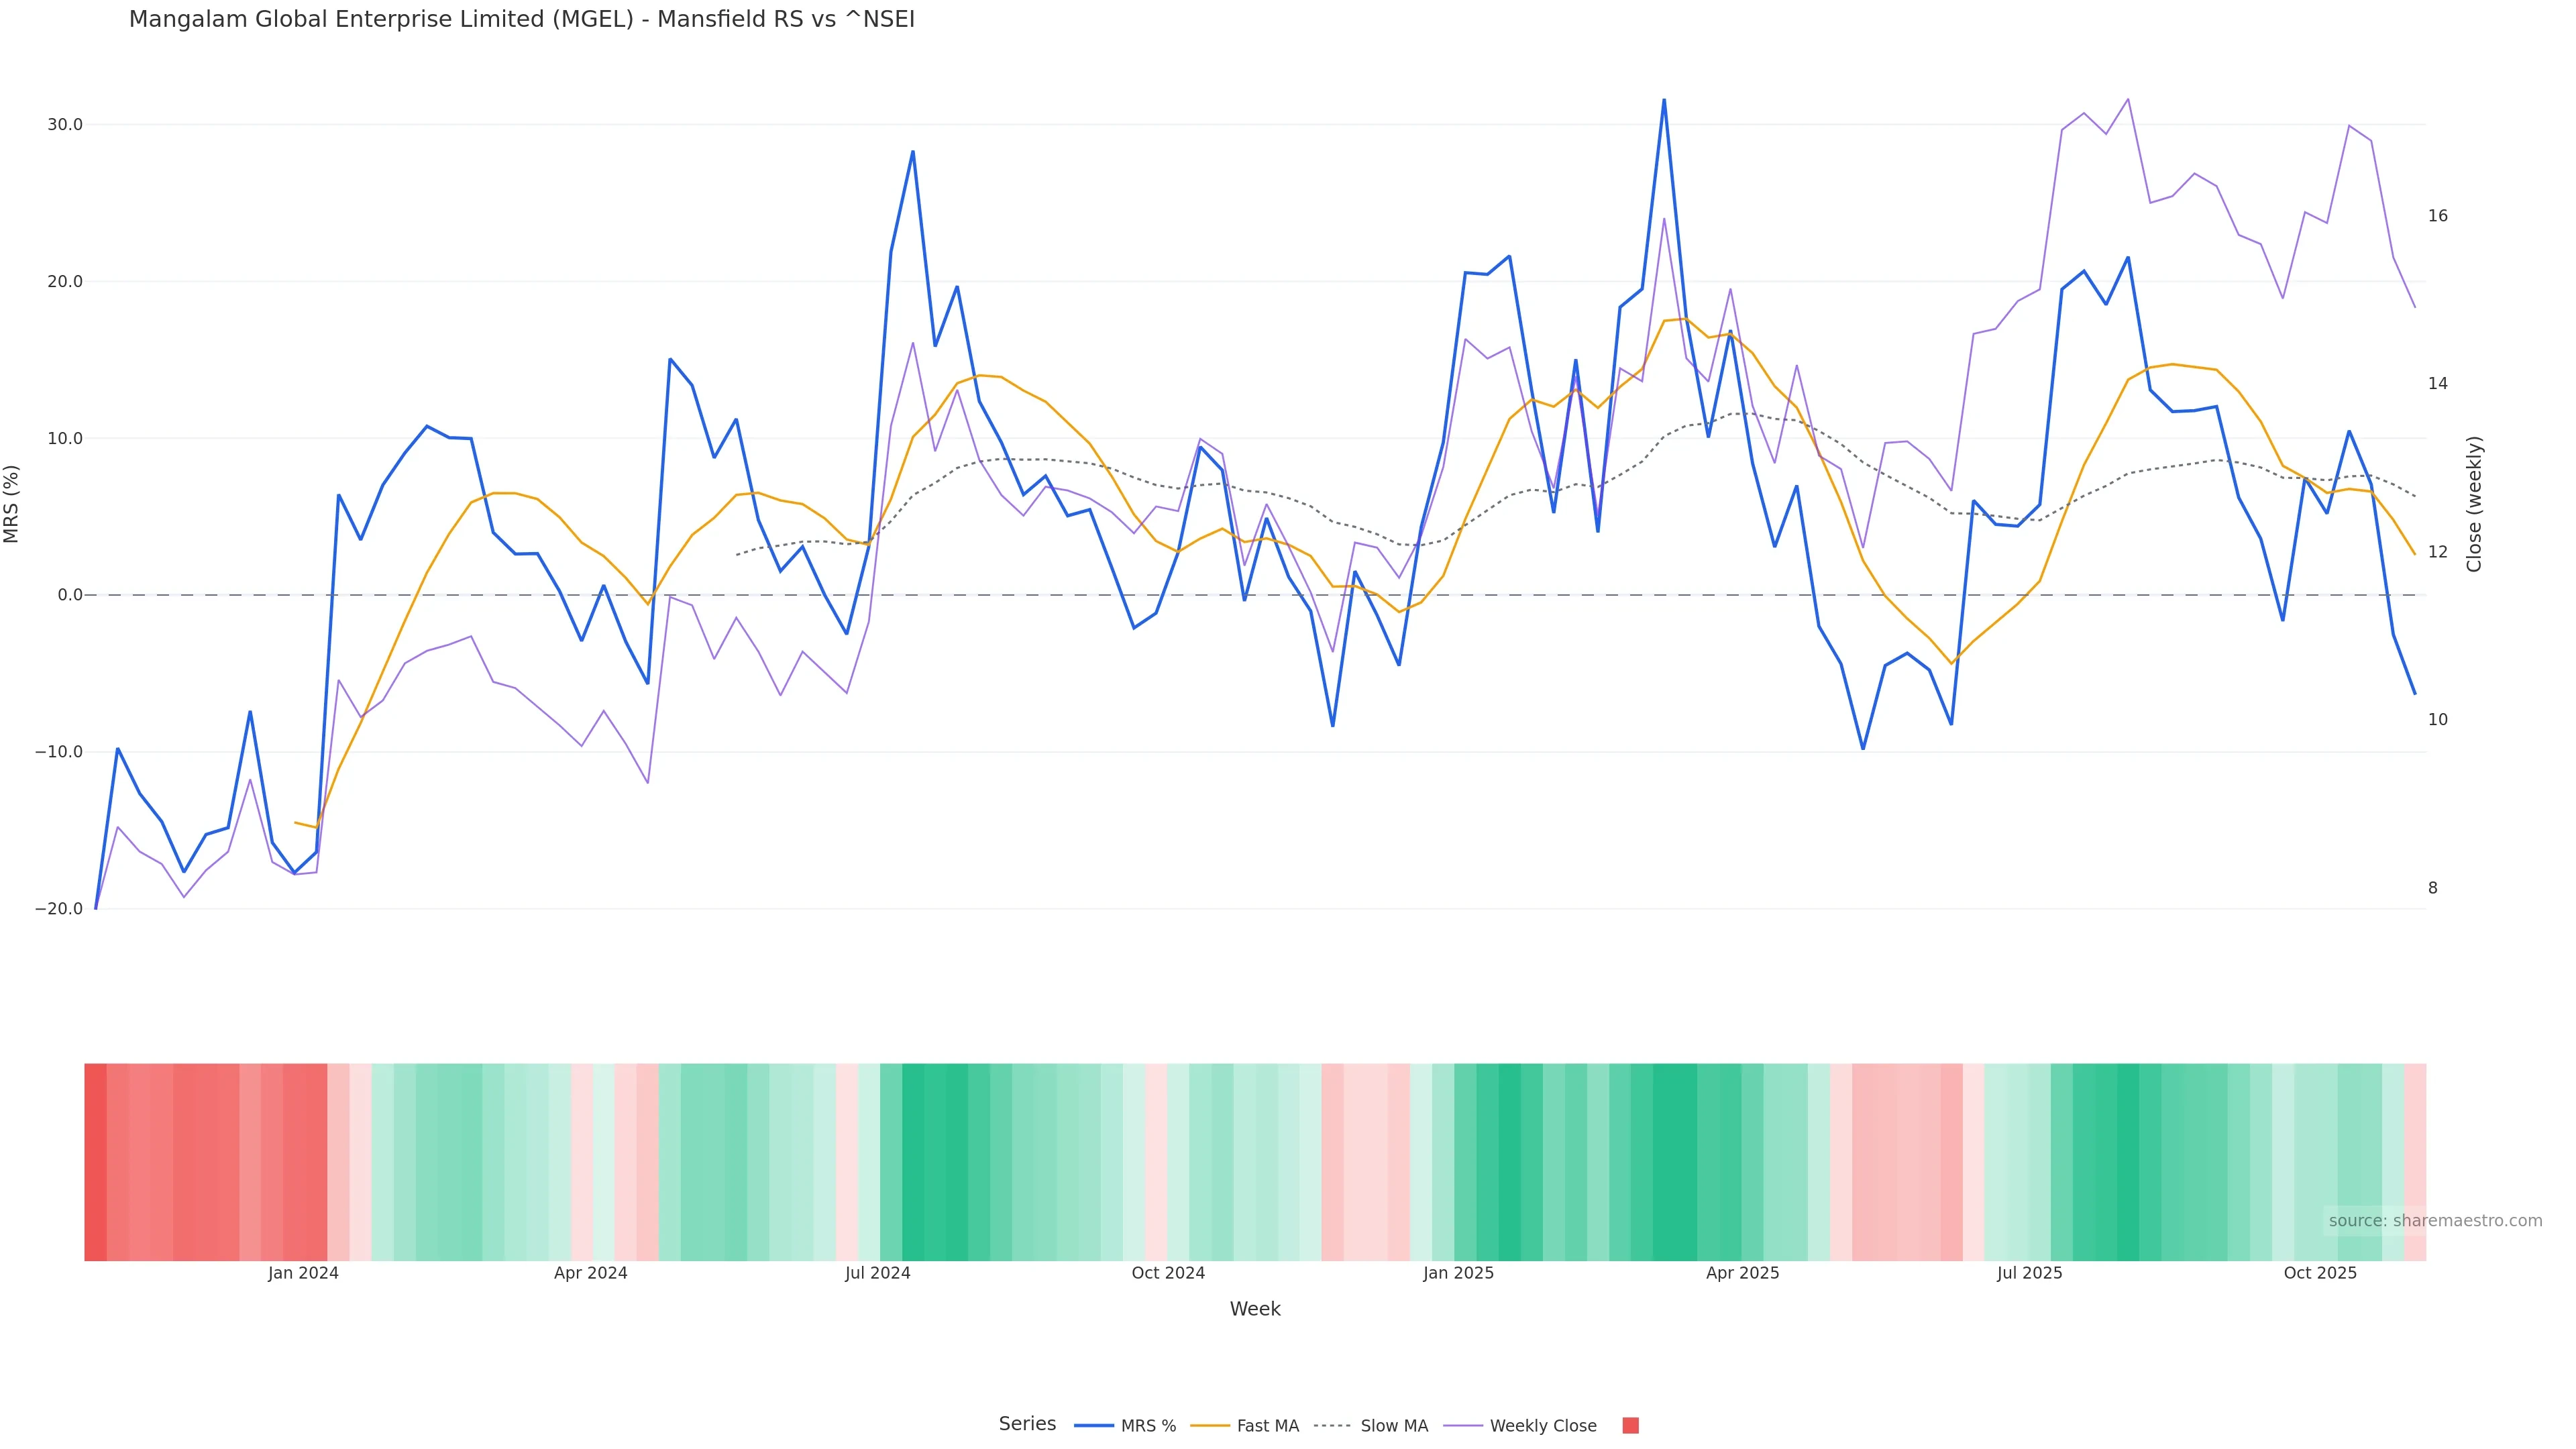Click the 30.0 y-axis tick label
This screenshot has width=2576, height=1449.
[x=64, y=125]
